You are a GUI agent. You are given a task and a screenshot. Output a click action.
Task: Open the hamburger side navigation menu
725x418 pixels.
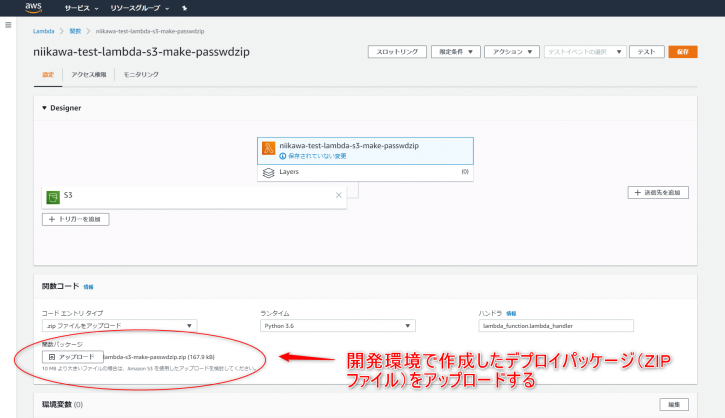click(8, 25)
